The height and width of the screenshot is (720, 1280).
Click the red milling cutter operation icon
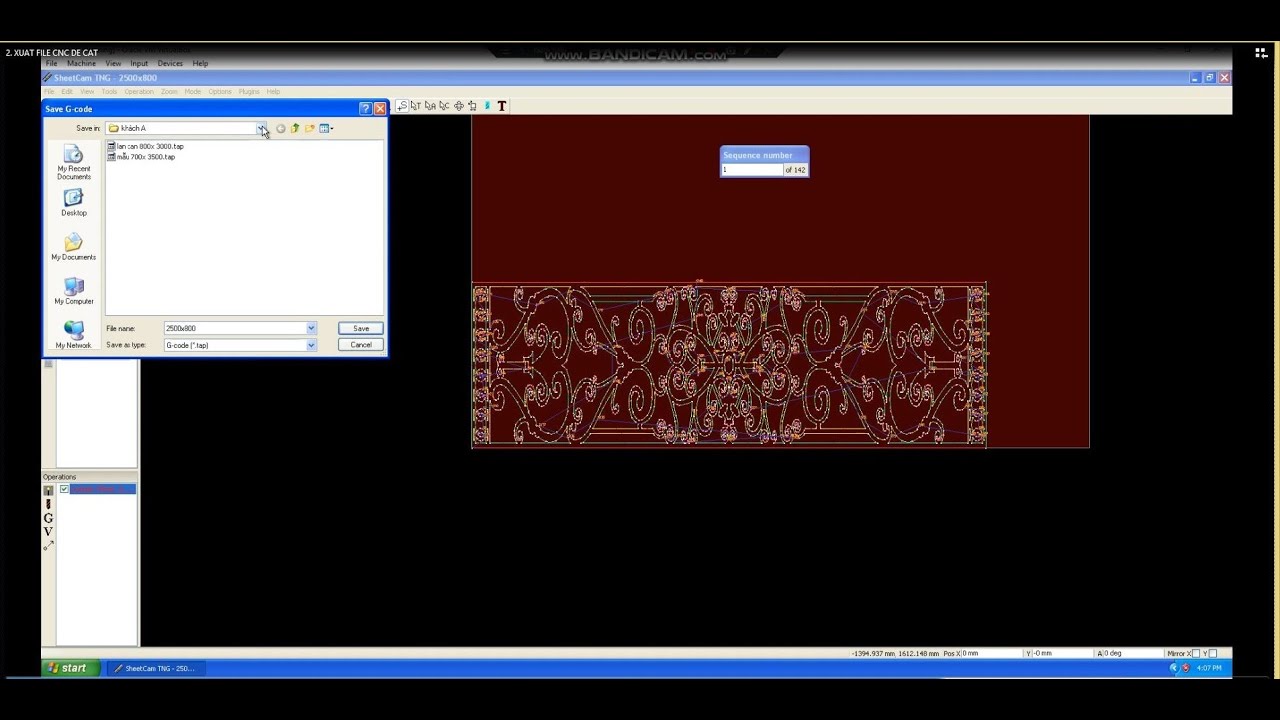point(48,504)
